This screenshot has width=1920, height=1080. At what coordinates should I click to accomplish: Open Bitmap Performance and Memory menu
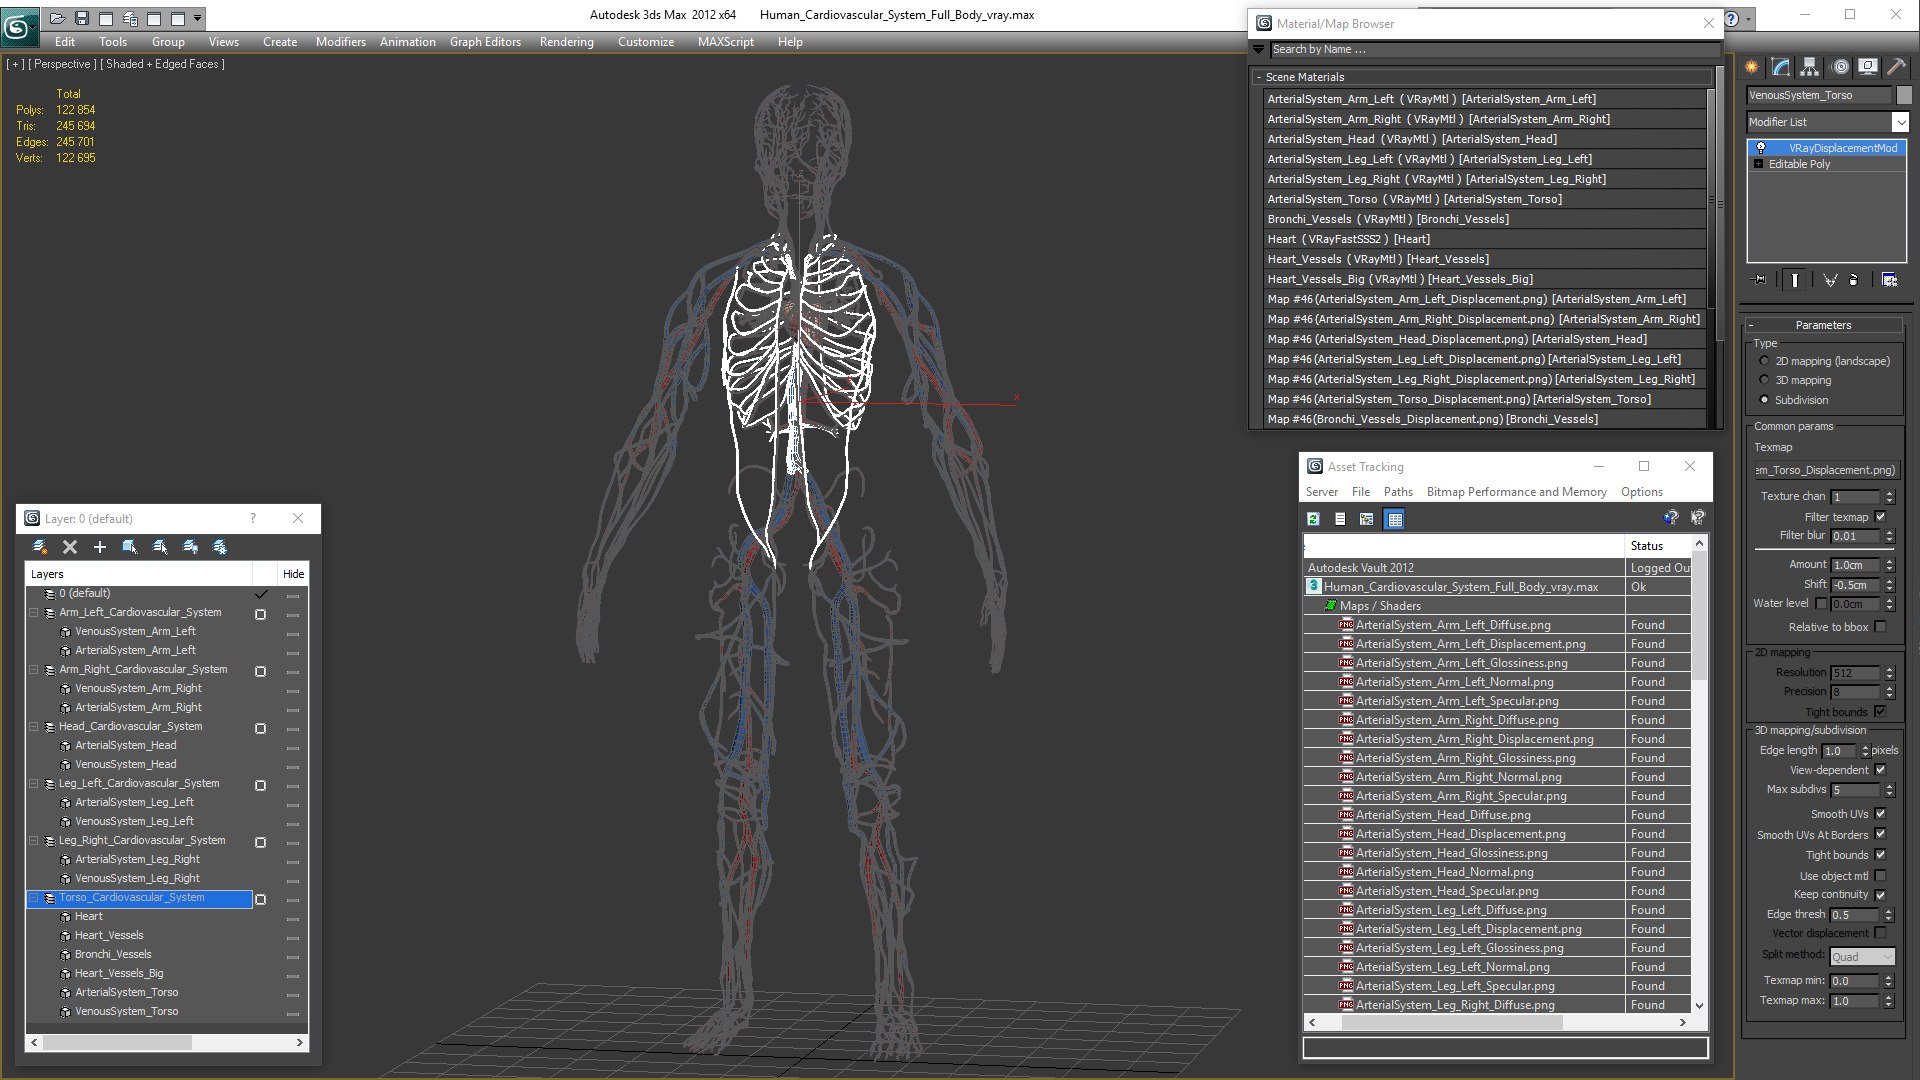point(1516,492)
